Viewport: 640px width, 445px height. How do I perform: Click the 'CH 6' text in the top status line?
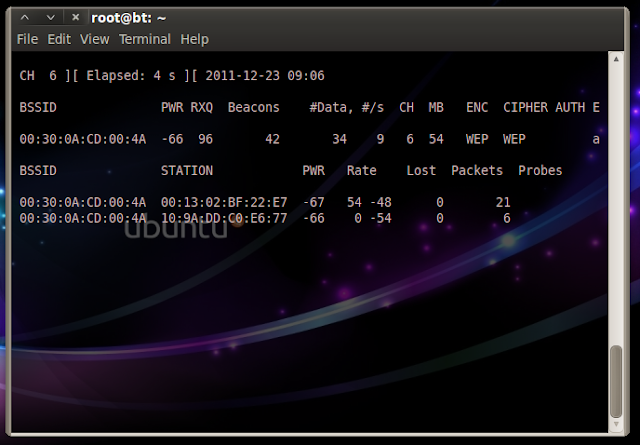tap(38, 76)
